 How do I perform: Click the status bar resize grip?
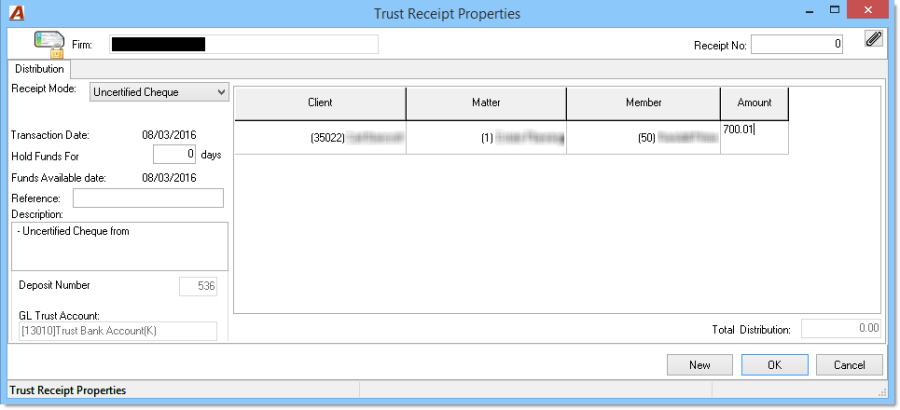pyautogui.click(x=883, y=392)
